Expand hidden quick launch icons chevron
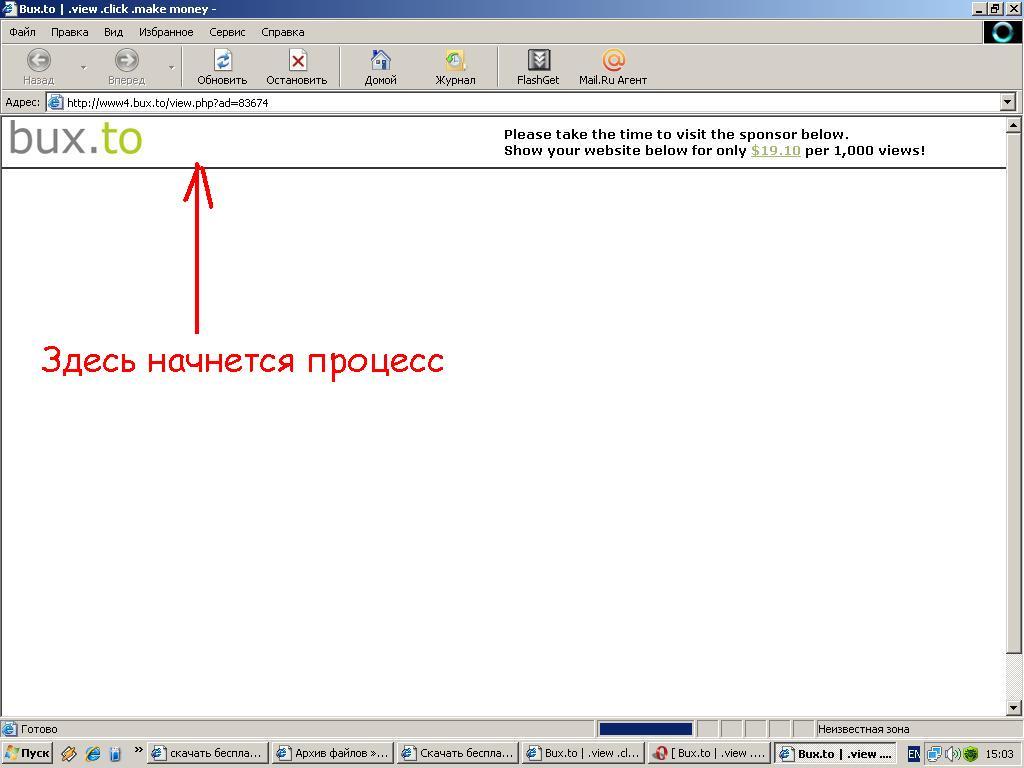 coord(138,751)
